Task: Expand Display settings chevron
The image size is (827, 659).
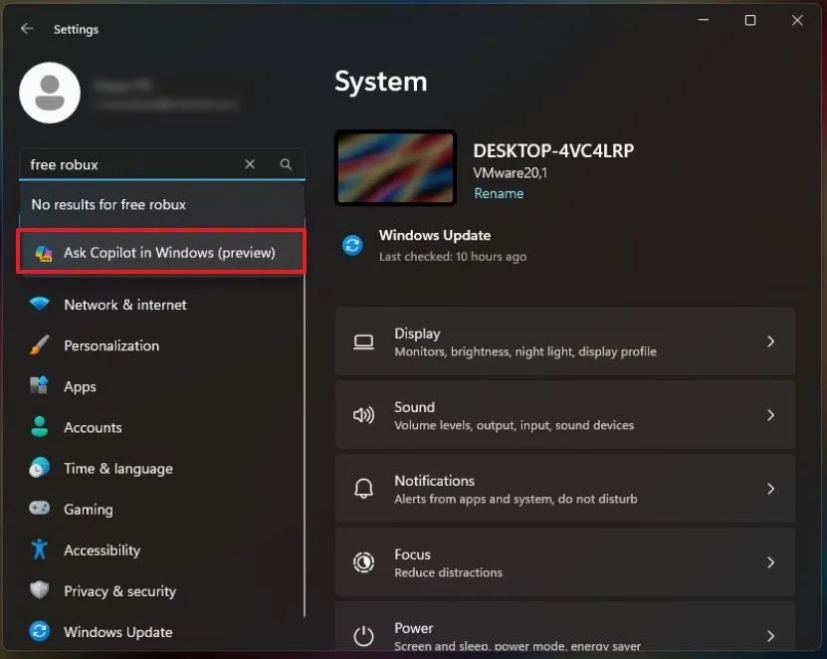Action: [x=771, y=342]
